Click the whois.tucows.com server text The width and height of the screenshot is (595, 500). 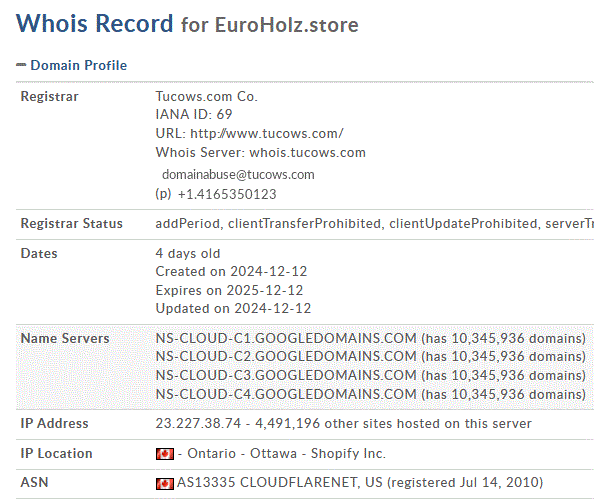point(307,153)
